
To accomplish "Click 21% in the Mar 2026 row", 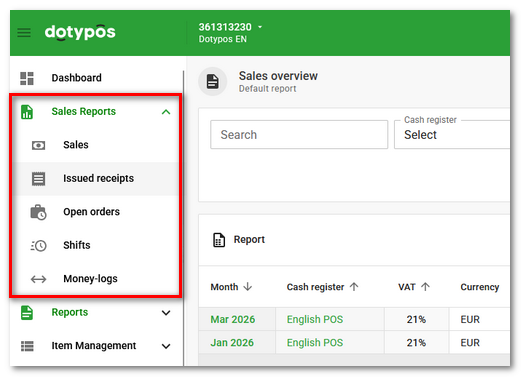I will click(416, 319).
